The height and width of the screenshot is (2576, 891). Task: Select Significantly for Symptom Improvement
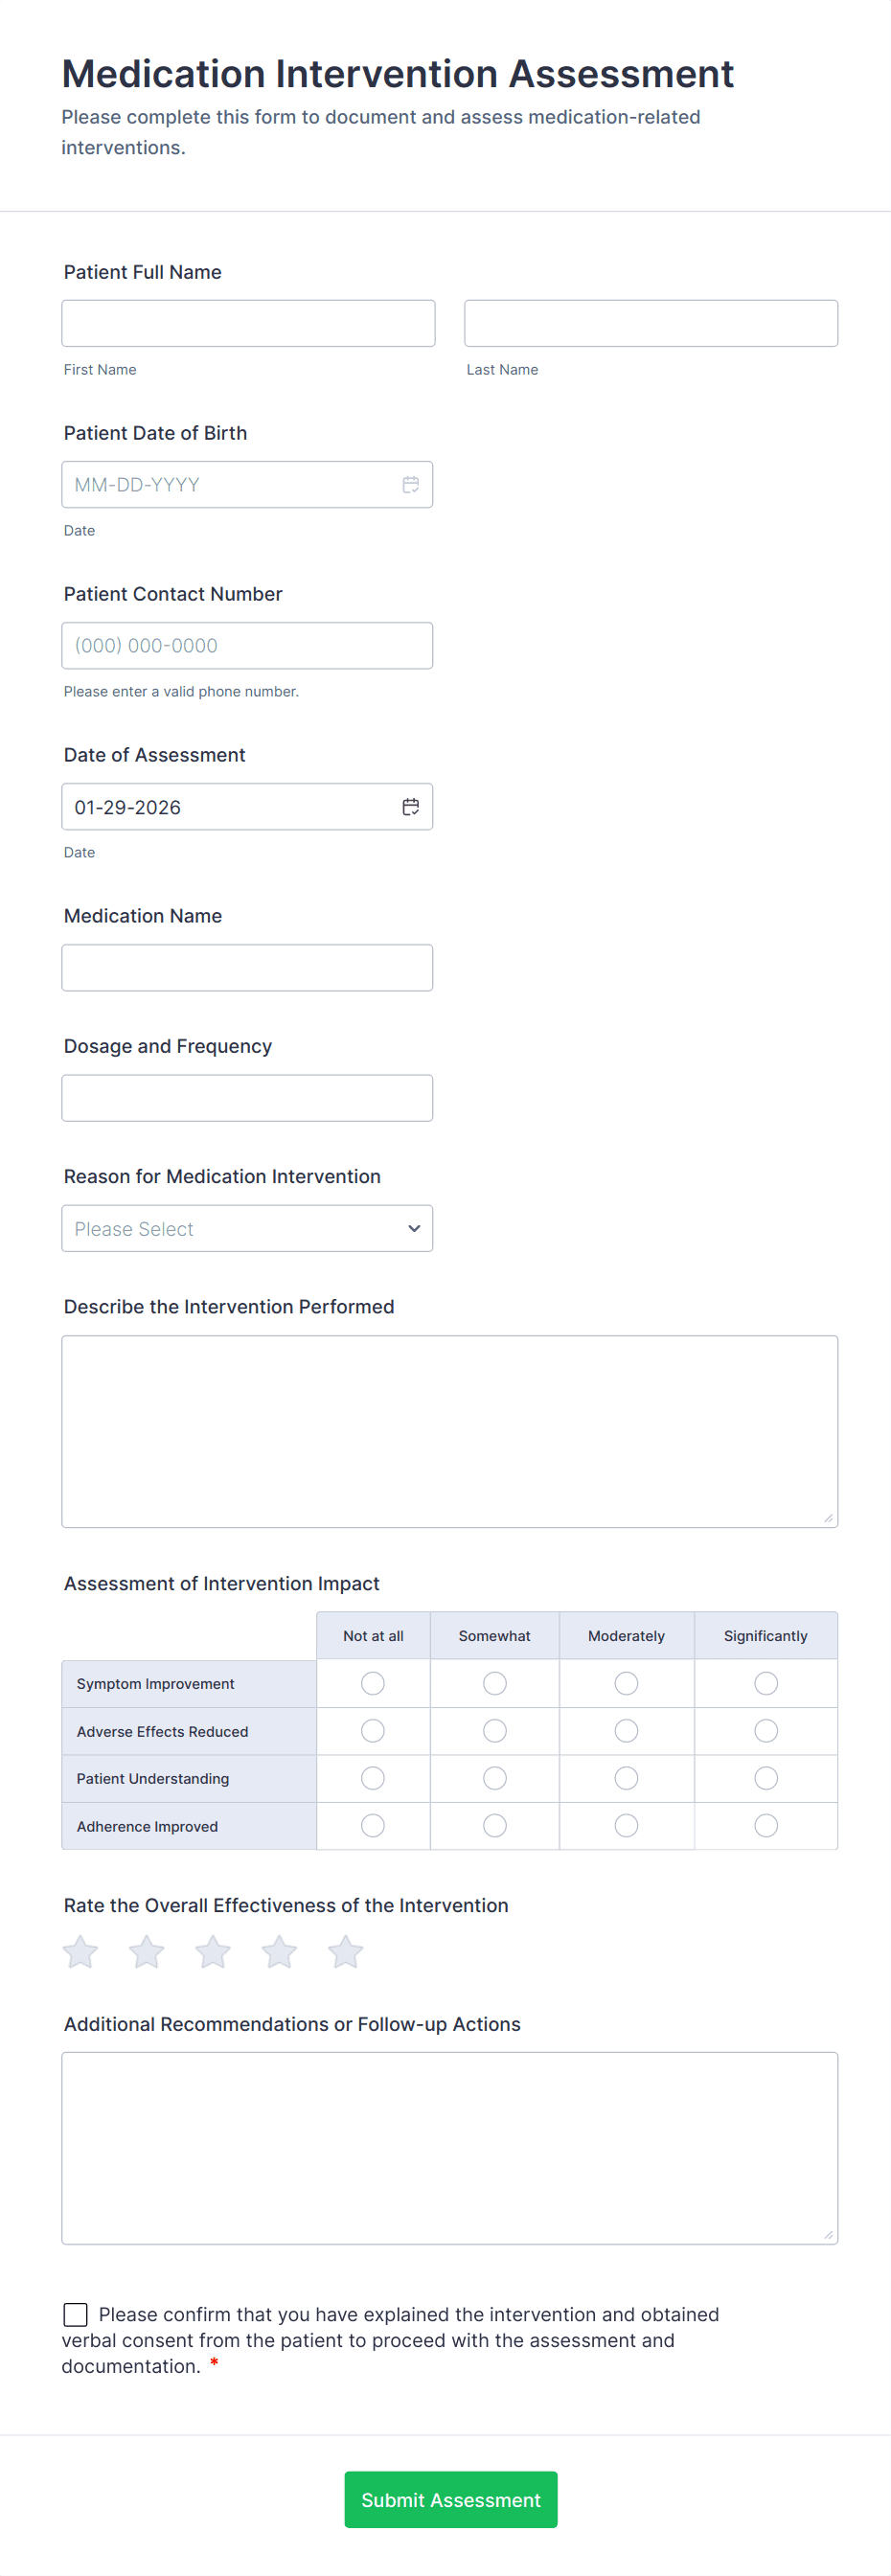point(766,1684)
